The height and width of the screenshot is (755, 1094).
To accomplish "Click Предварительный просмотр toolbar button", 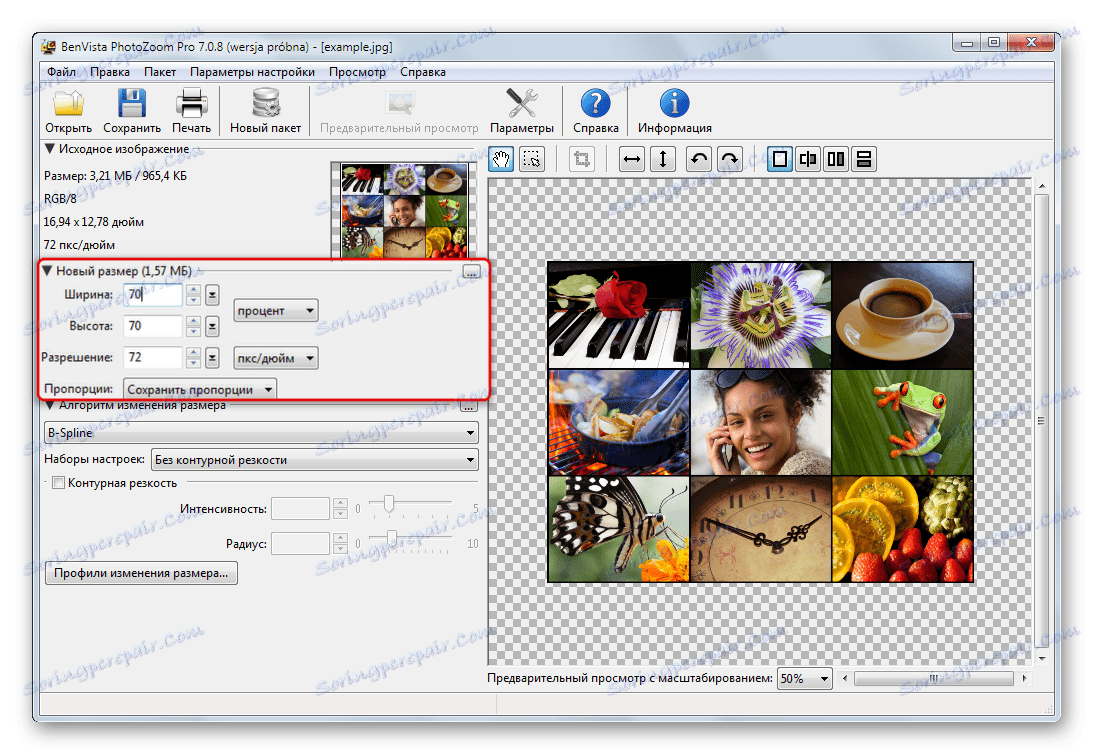I will click(x=399, y=112).
